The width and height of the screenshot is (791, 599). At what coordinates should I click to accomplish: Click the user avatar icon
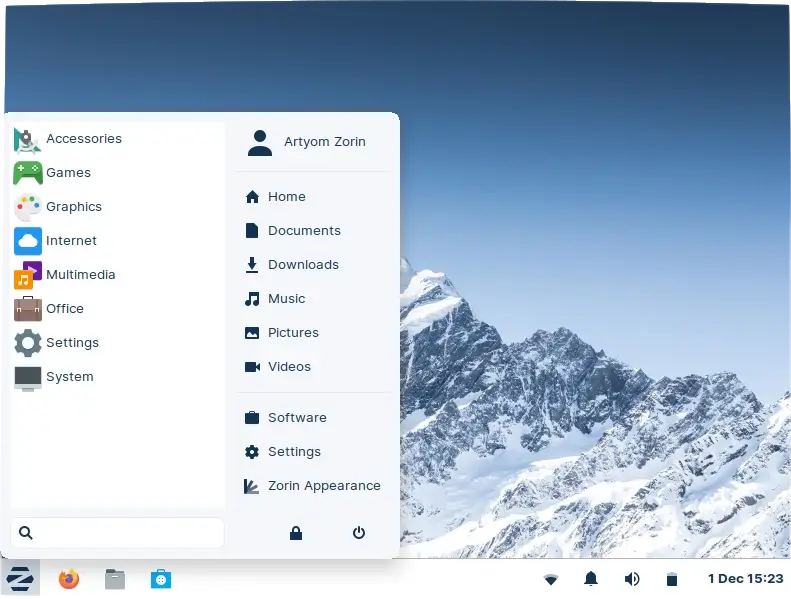tap(260, 143)
